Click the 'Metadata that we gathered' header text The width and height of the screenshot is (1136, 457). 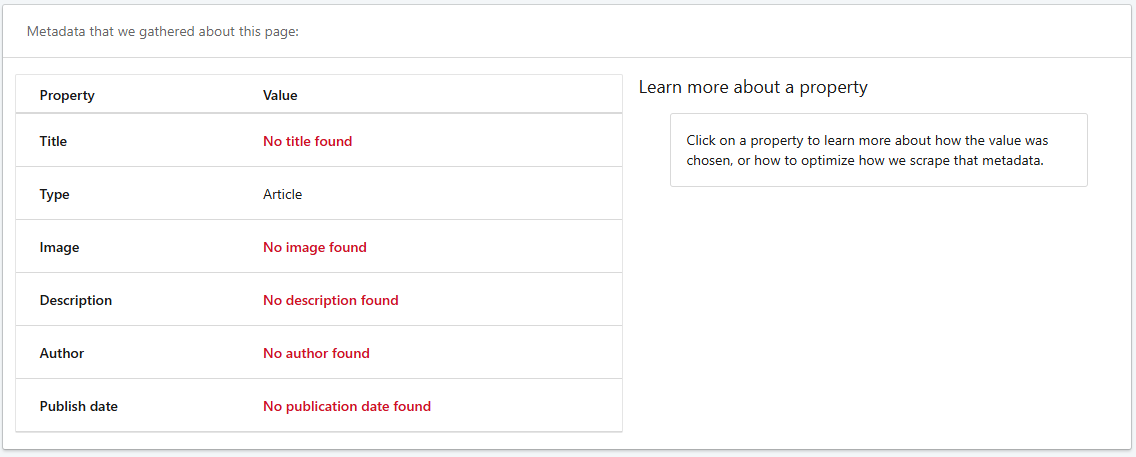[x=163, y=31]
